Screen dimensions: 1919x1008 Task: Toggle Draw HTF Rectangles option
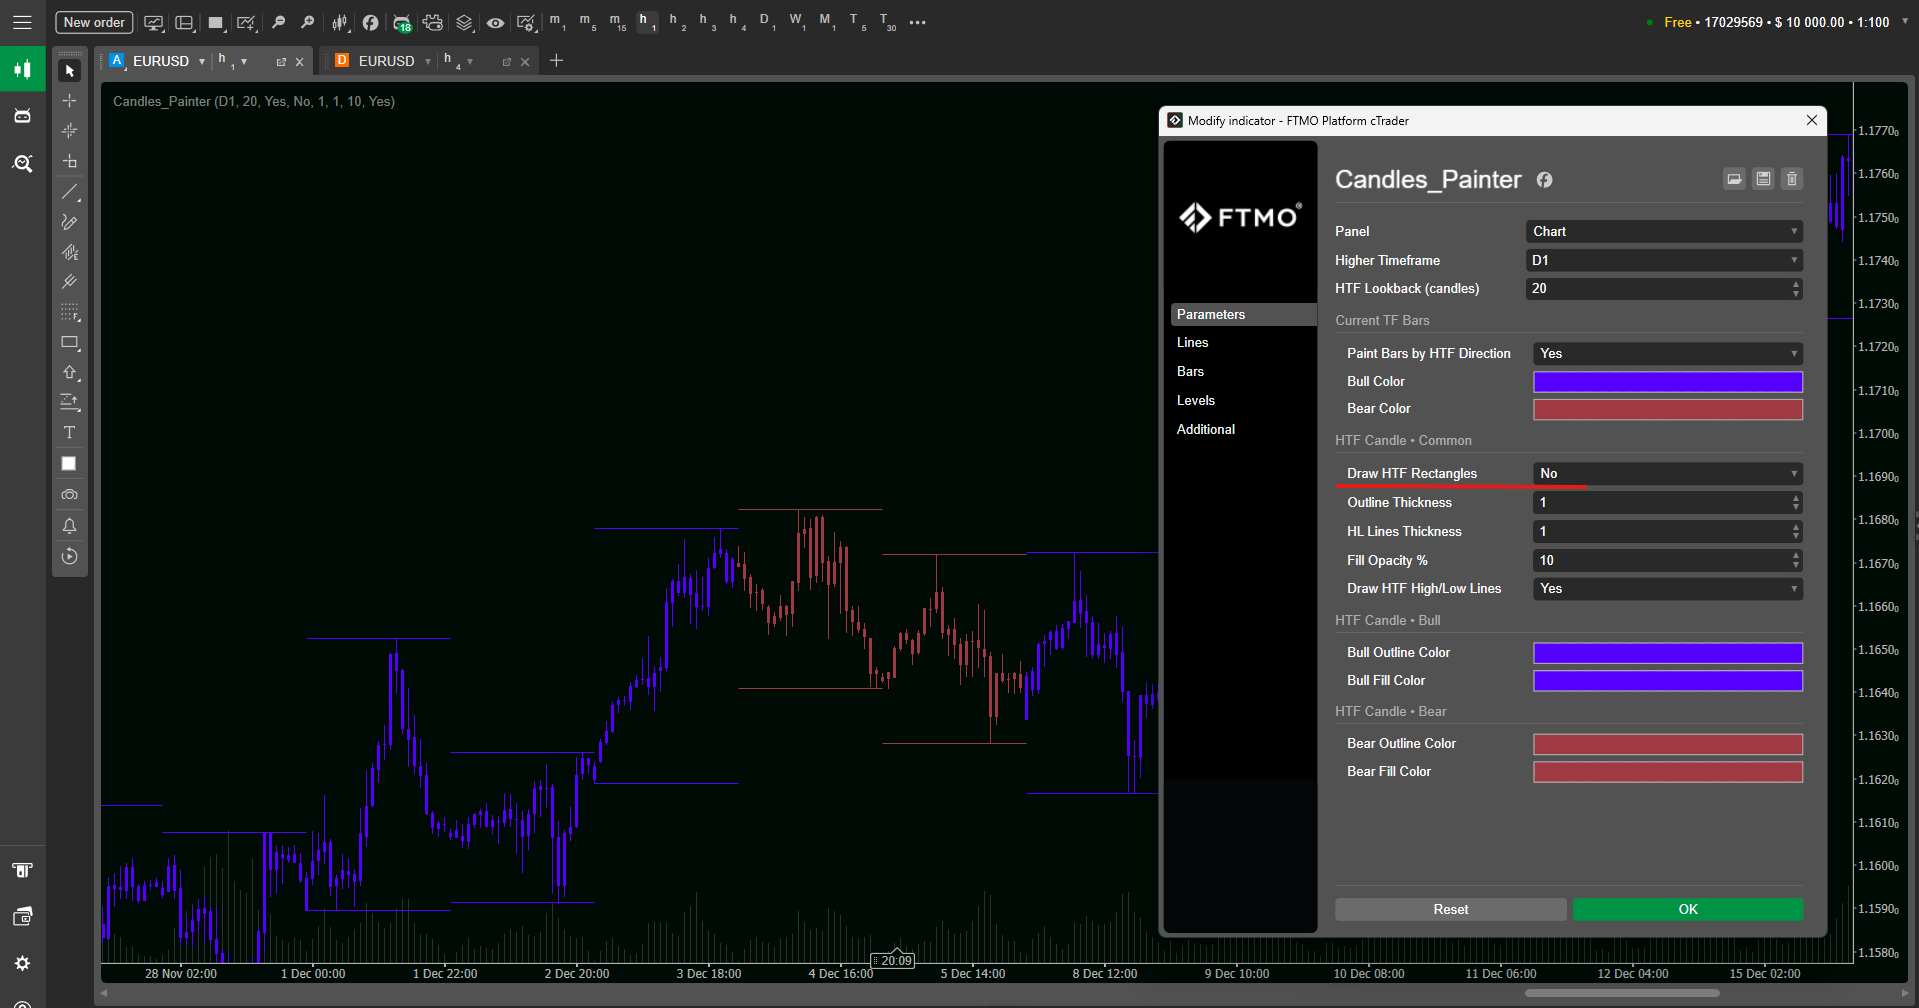(1667, 474)
